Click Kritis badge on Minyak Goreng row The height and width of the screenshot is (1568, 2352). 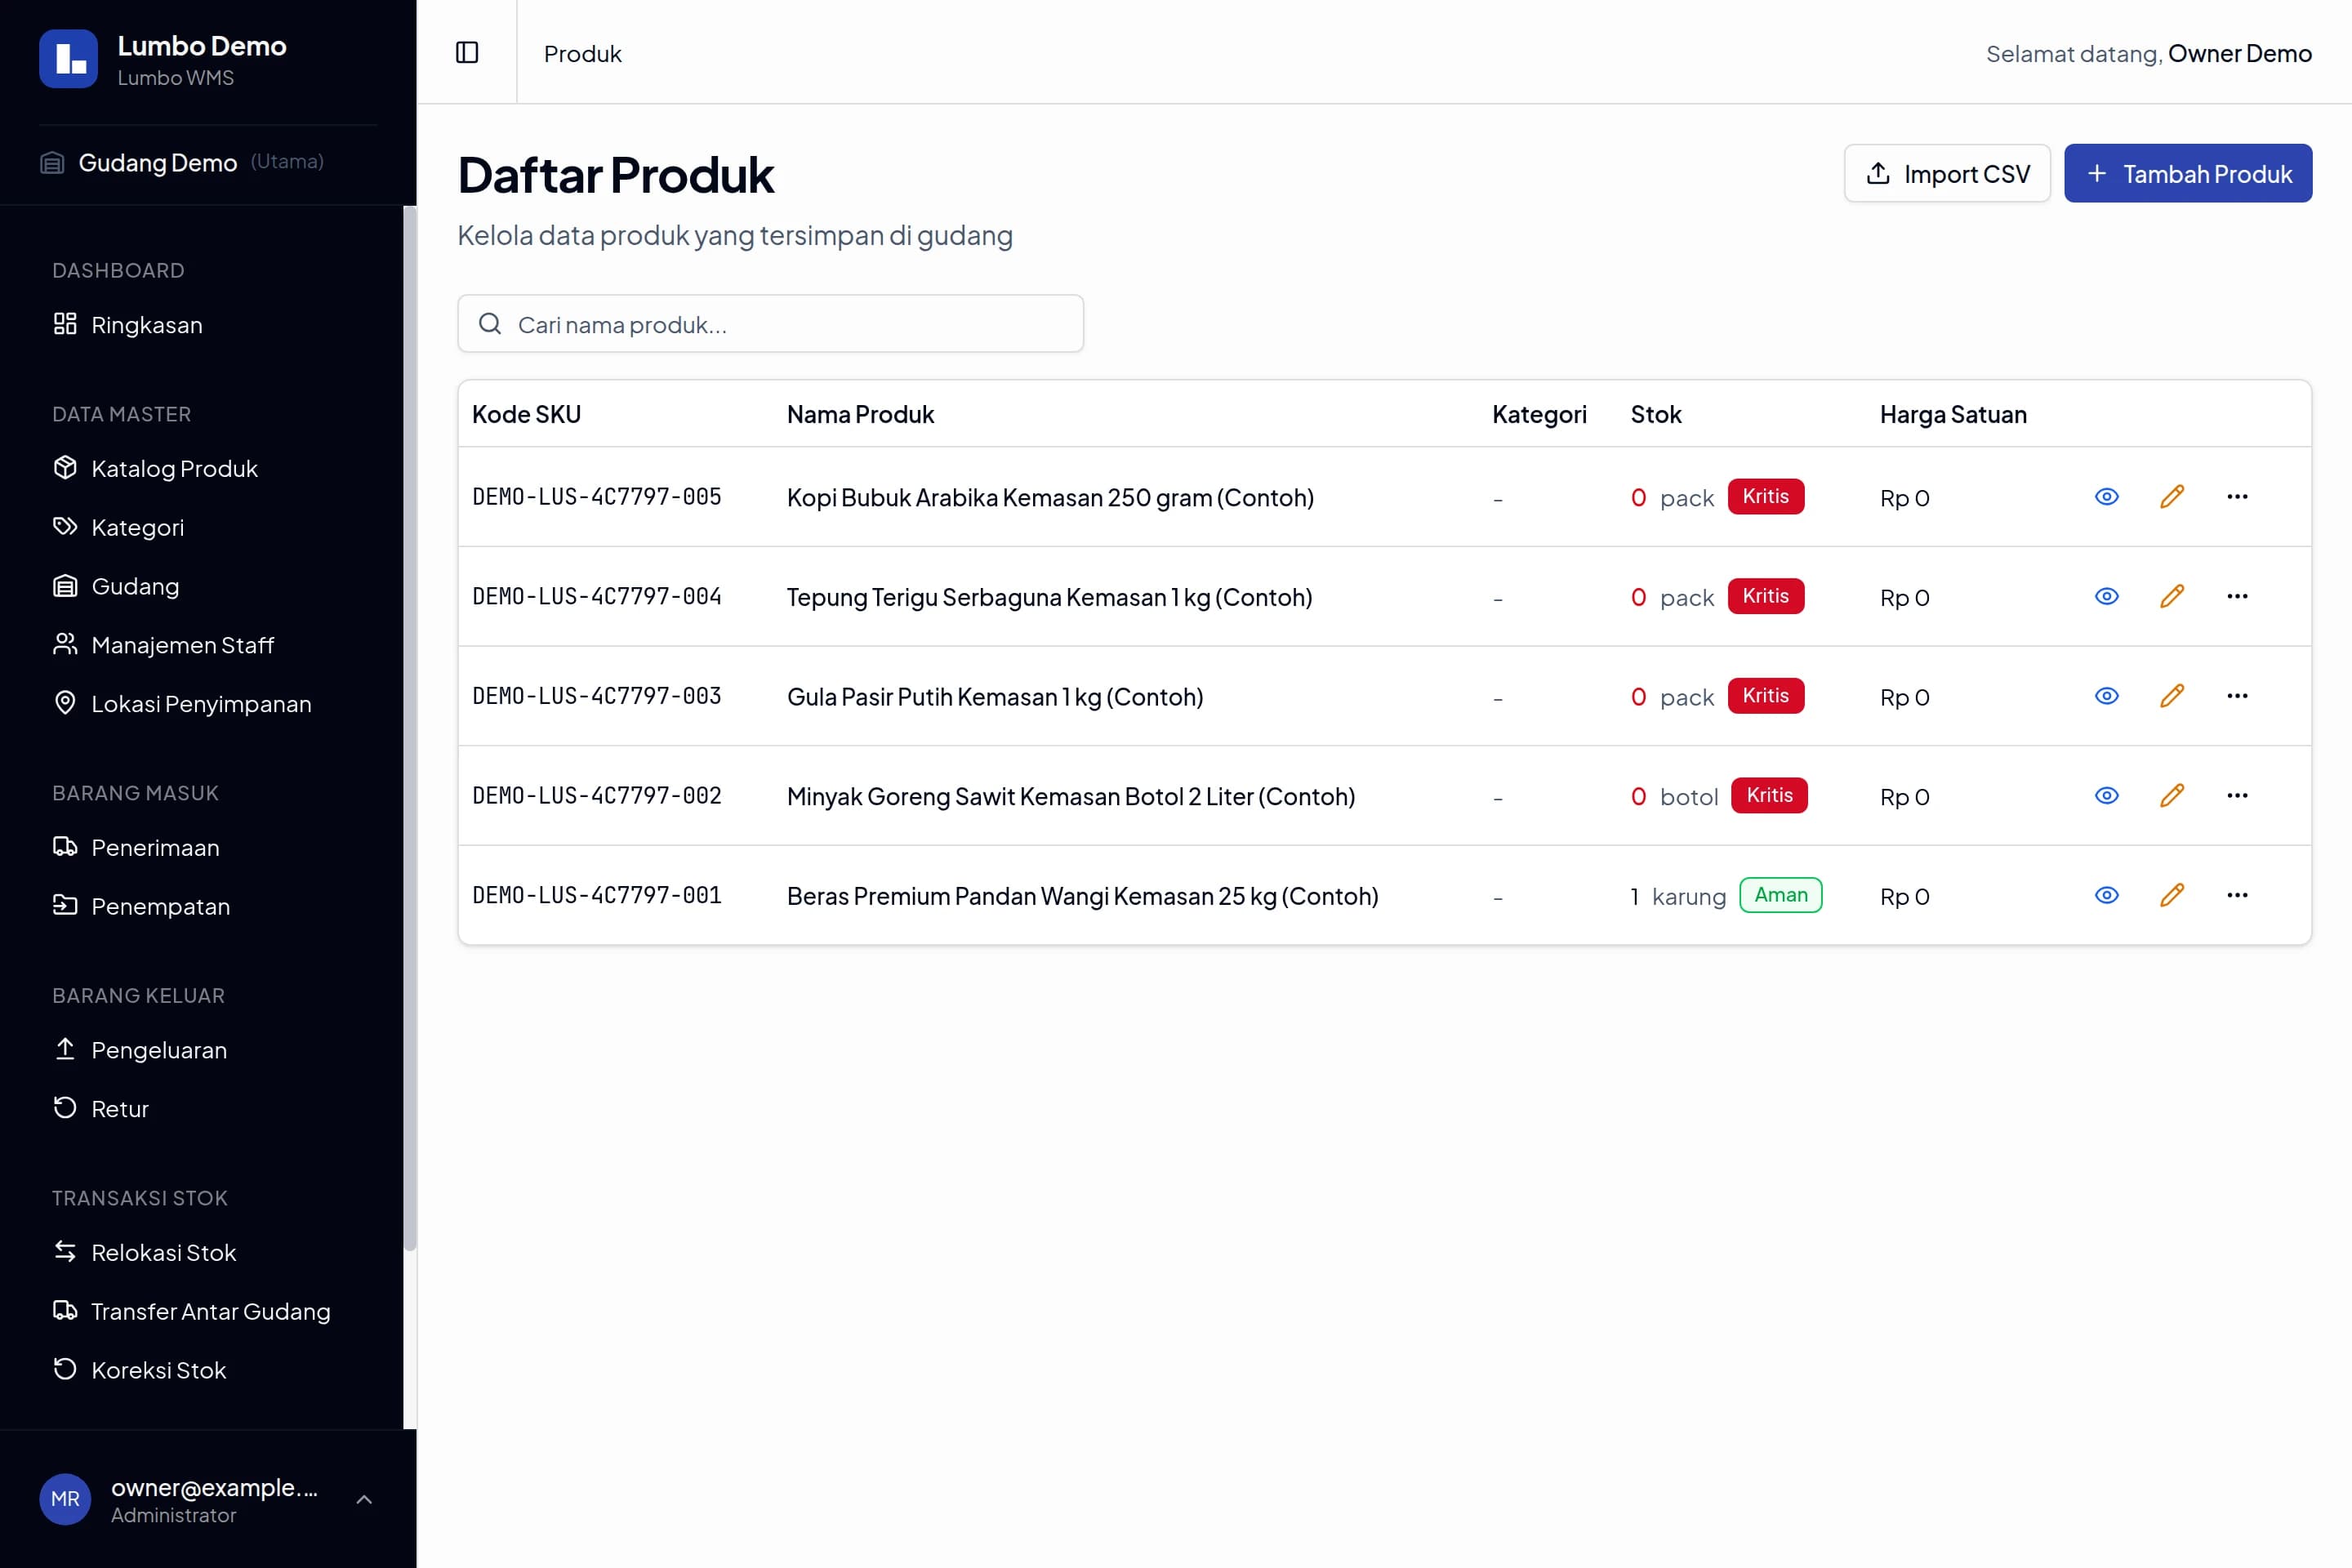click(1769, 796)
